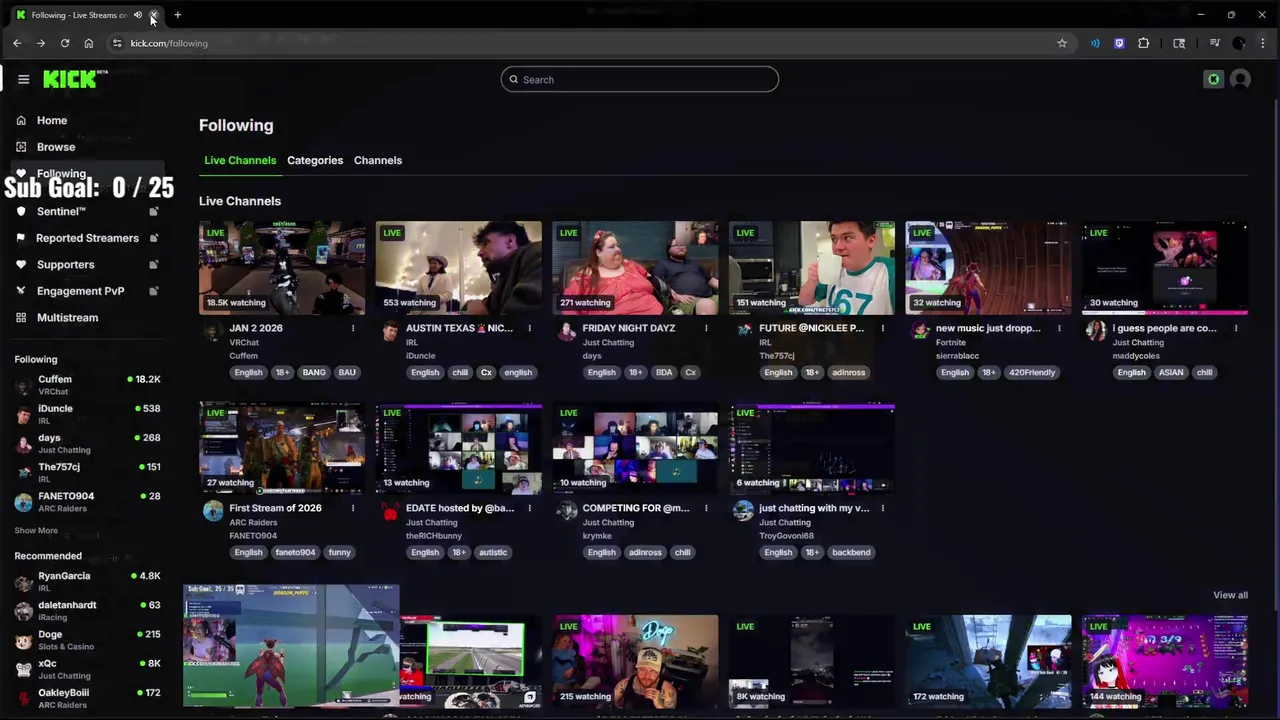
Task: Switch to the Categories tab
Action: pyautogui.click(x=315, y=160)
